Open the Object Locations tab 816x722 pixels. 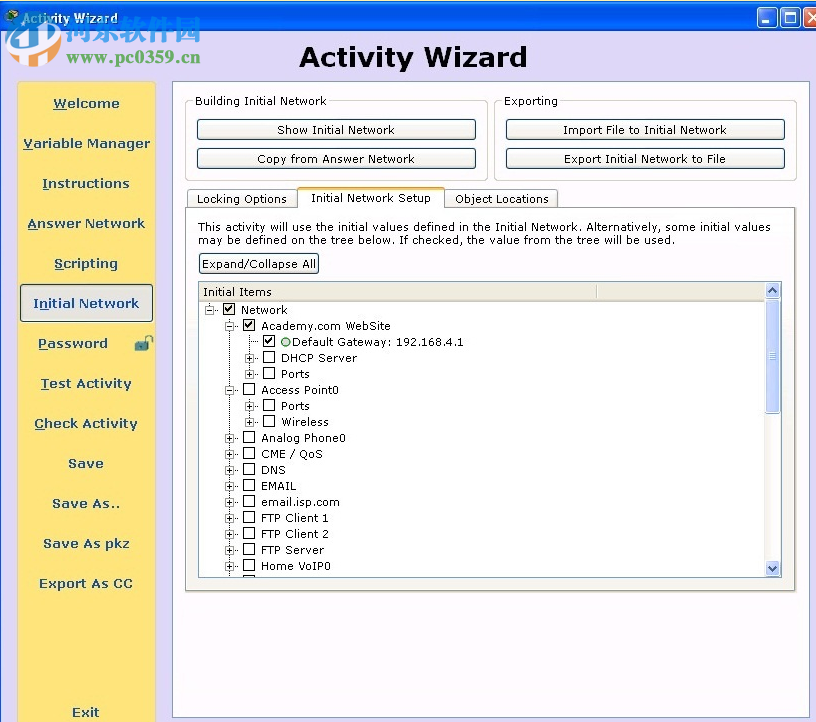tap(501, 198)
